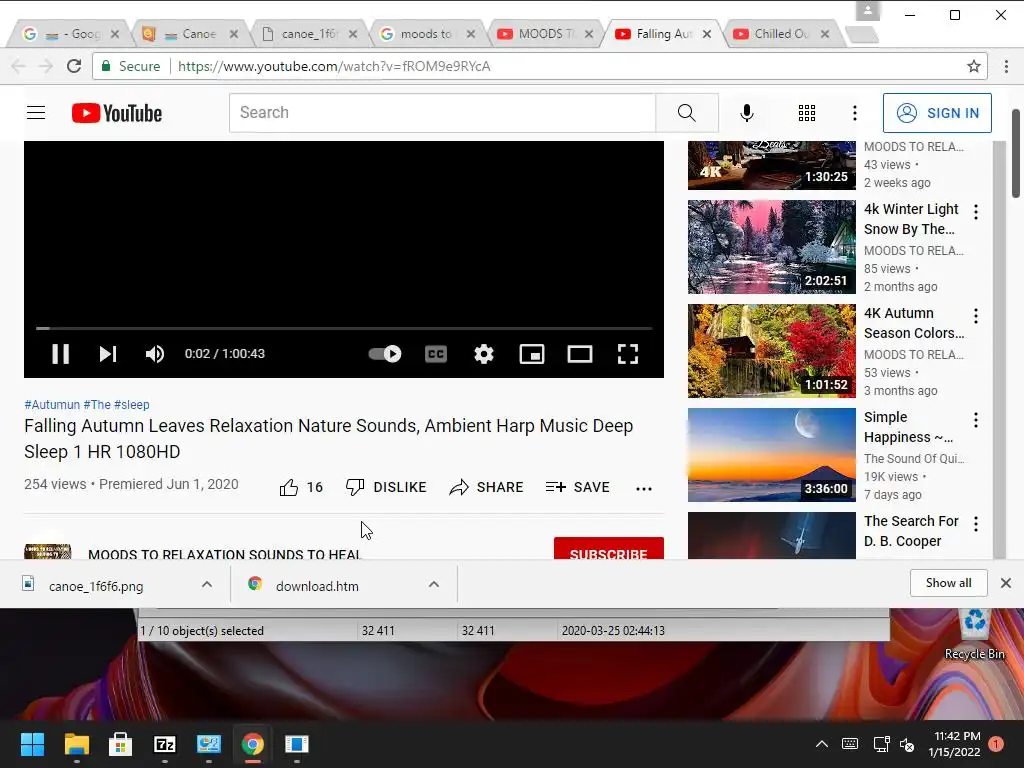The image size is (1024, 768).
Task: Mute the video volume
Action: (x=155, y=354)
